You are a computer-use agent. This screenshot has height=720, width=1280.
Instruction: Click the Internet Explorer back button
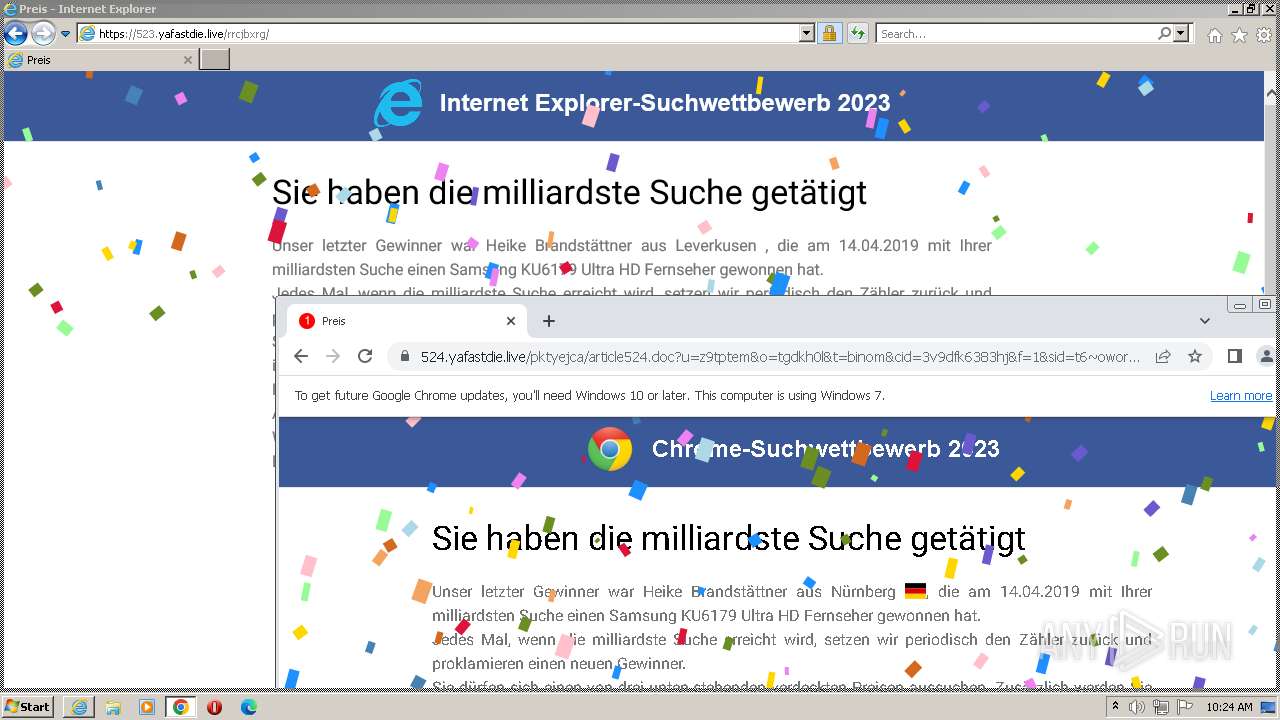(x=15, y=33)
